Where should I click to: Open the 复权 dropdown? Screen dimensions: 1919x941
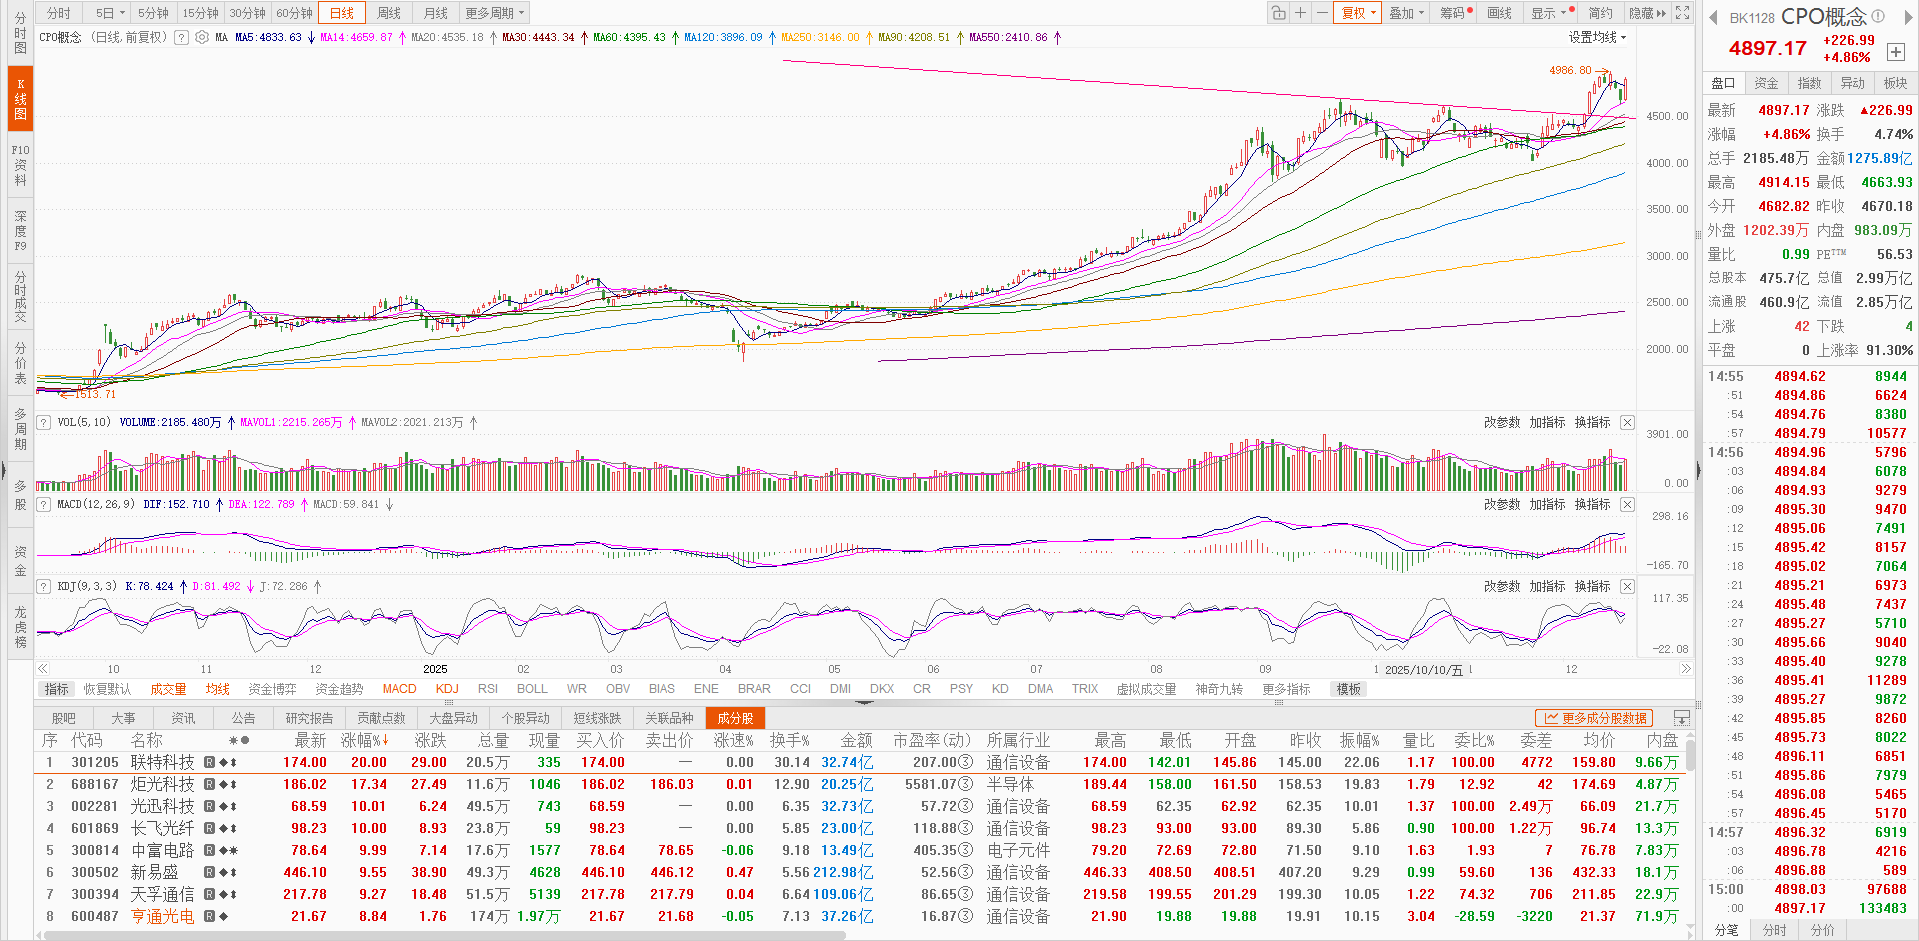[1358, 13]
